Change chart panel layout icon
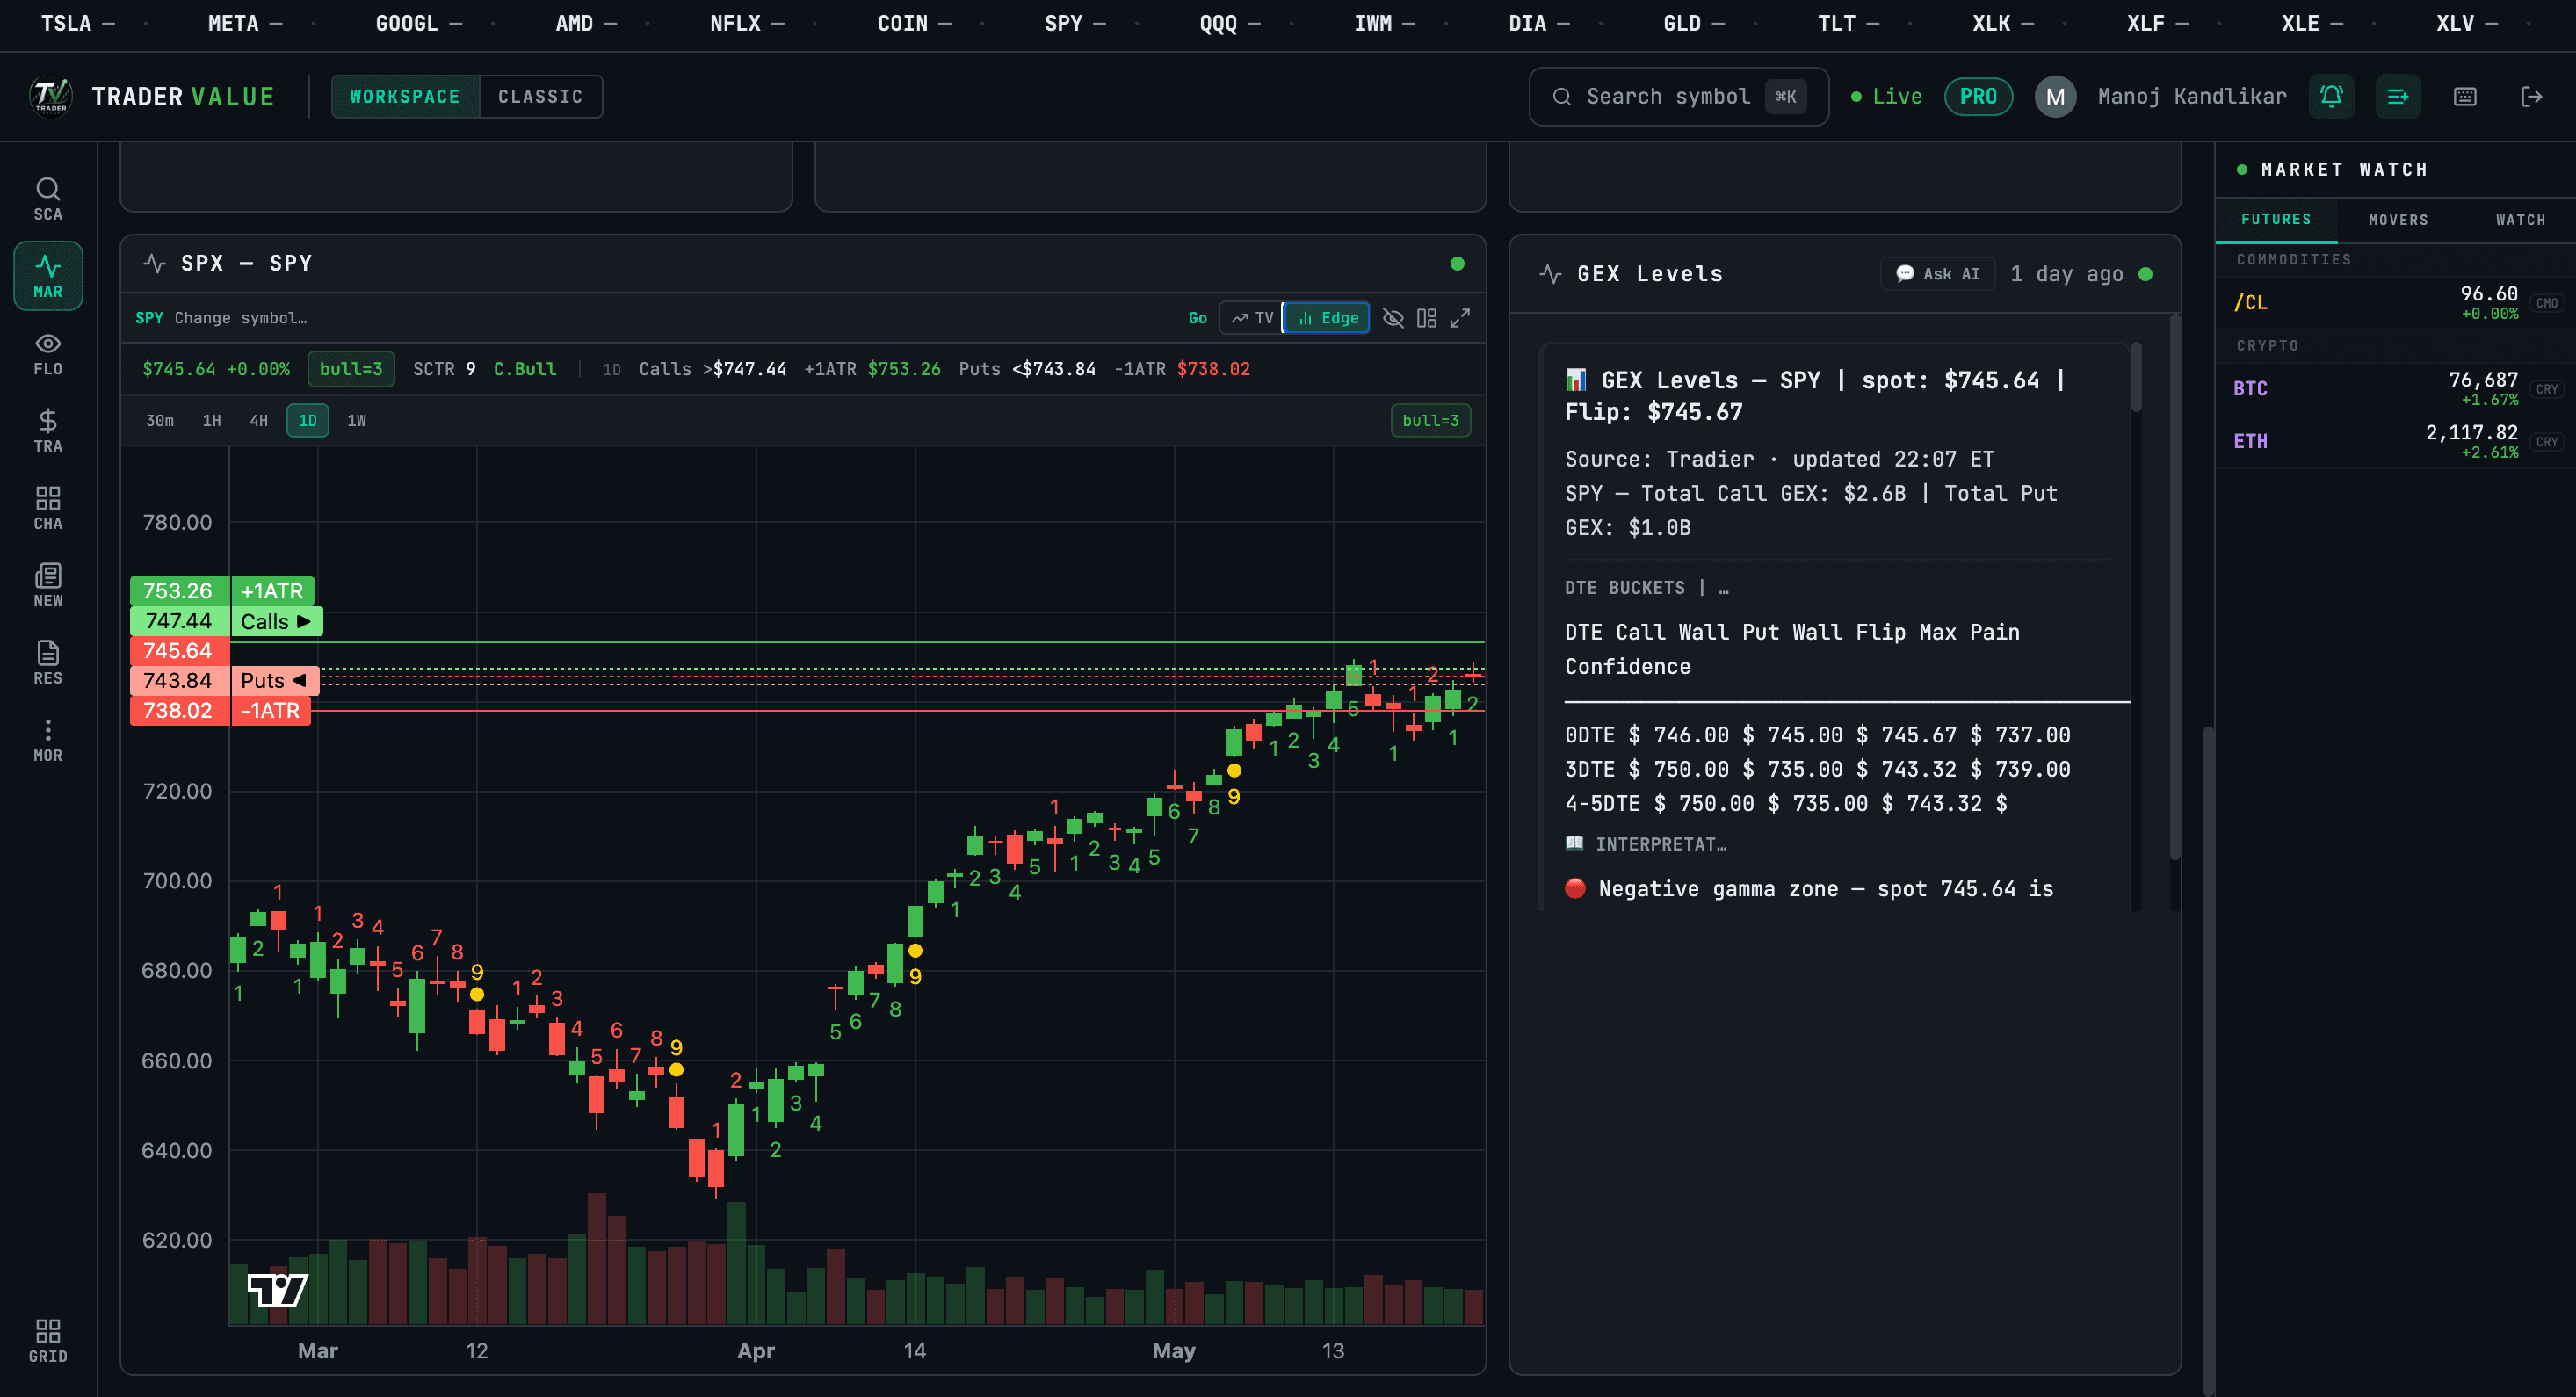Screen dimensions: 2576x1397 tap(1426, 318)
